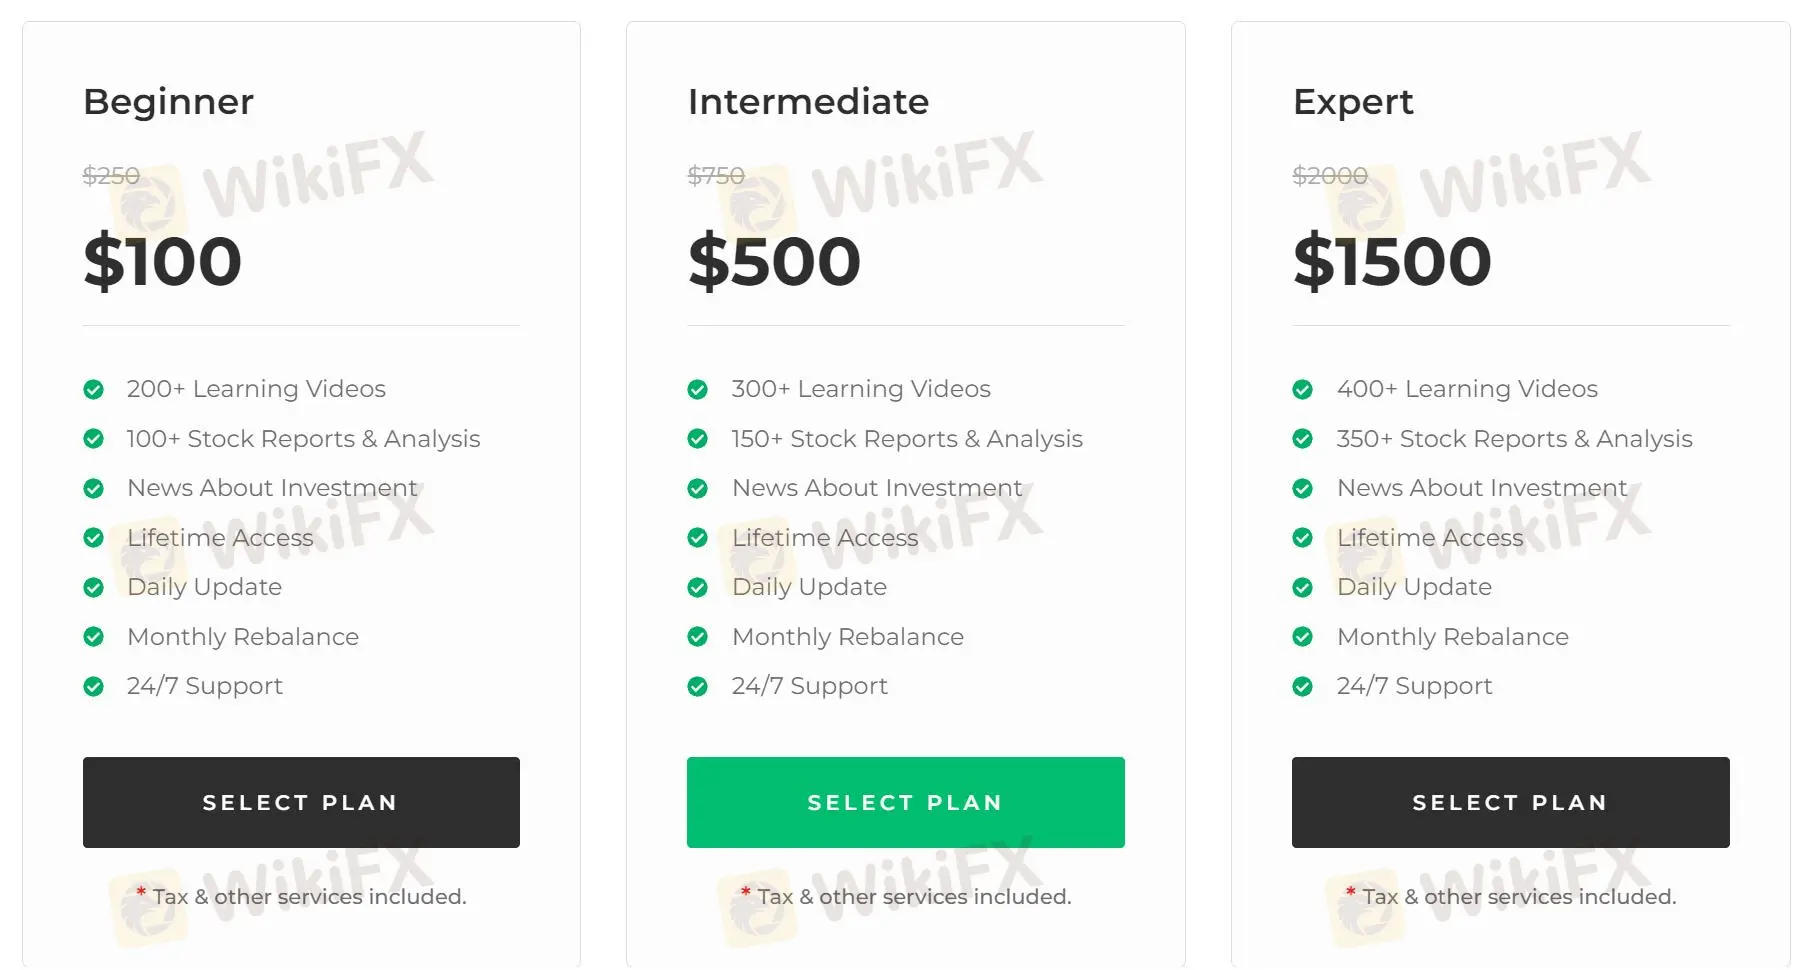Click Select Plan button for Beginner
Screen dimensions: 1795x970
click(301, 802)
